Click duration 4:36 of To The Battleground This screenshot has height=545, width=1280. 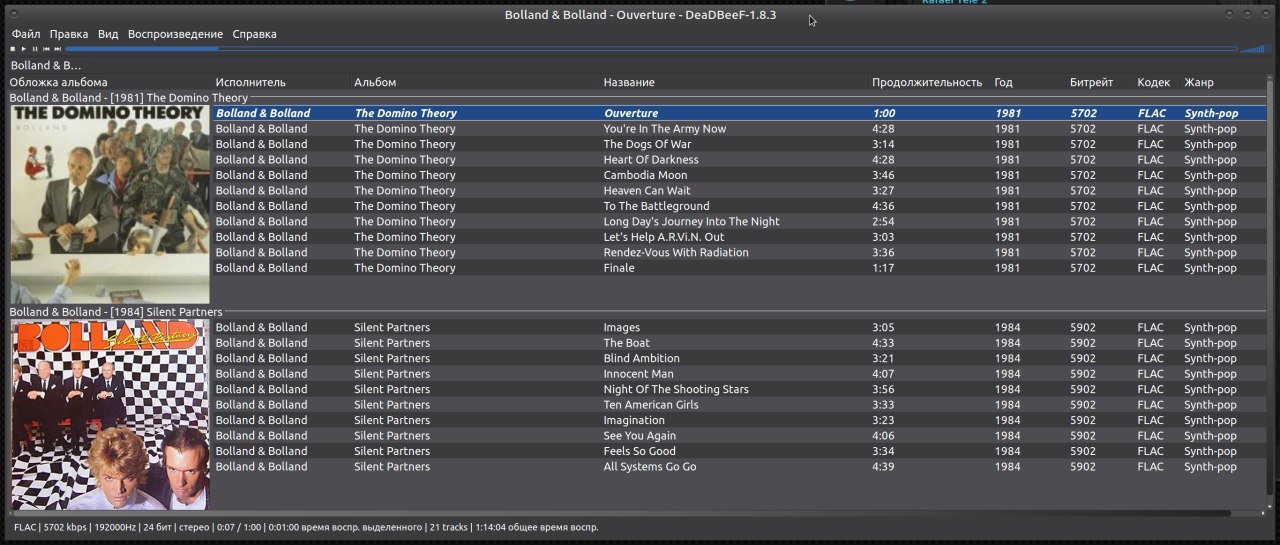883,206
